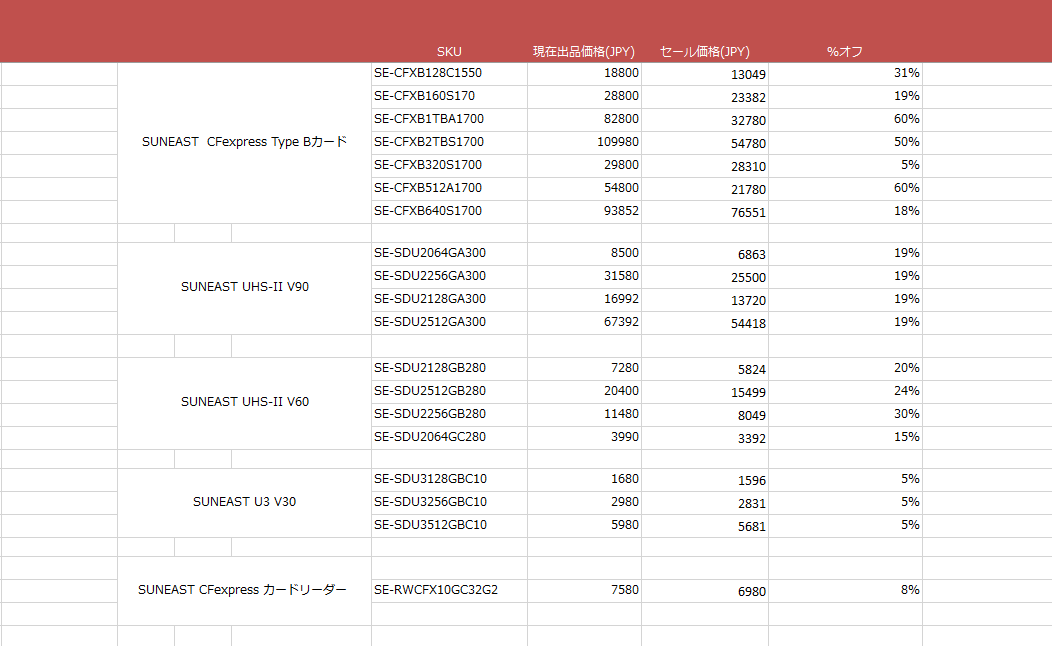
Task: Select the 8% discount cell
Action: (845, 590)
